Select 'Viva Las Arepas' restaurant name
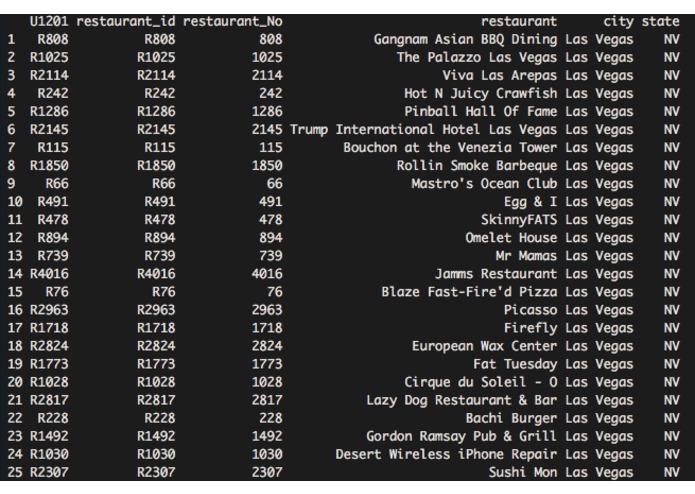The image size is (695, 494). 499,76
